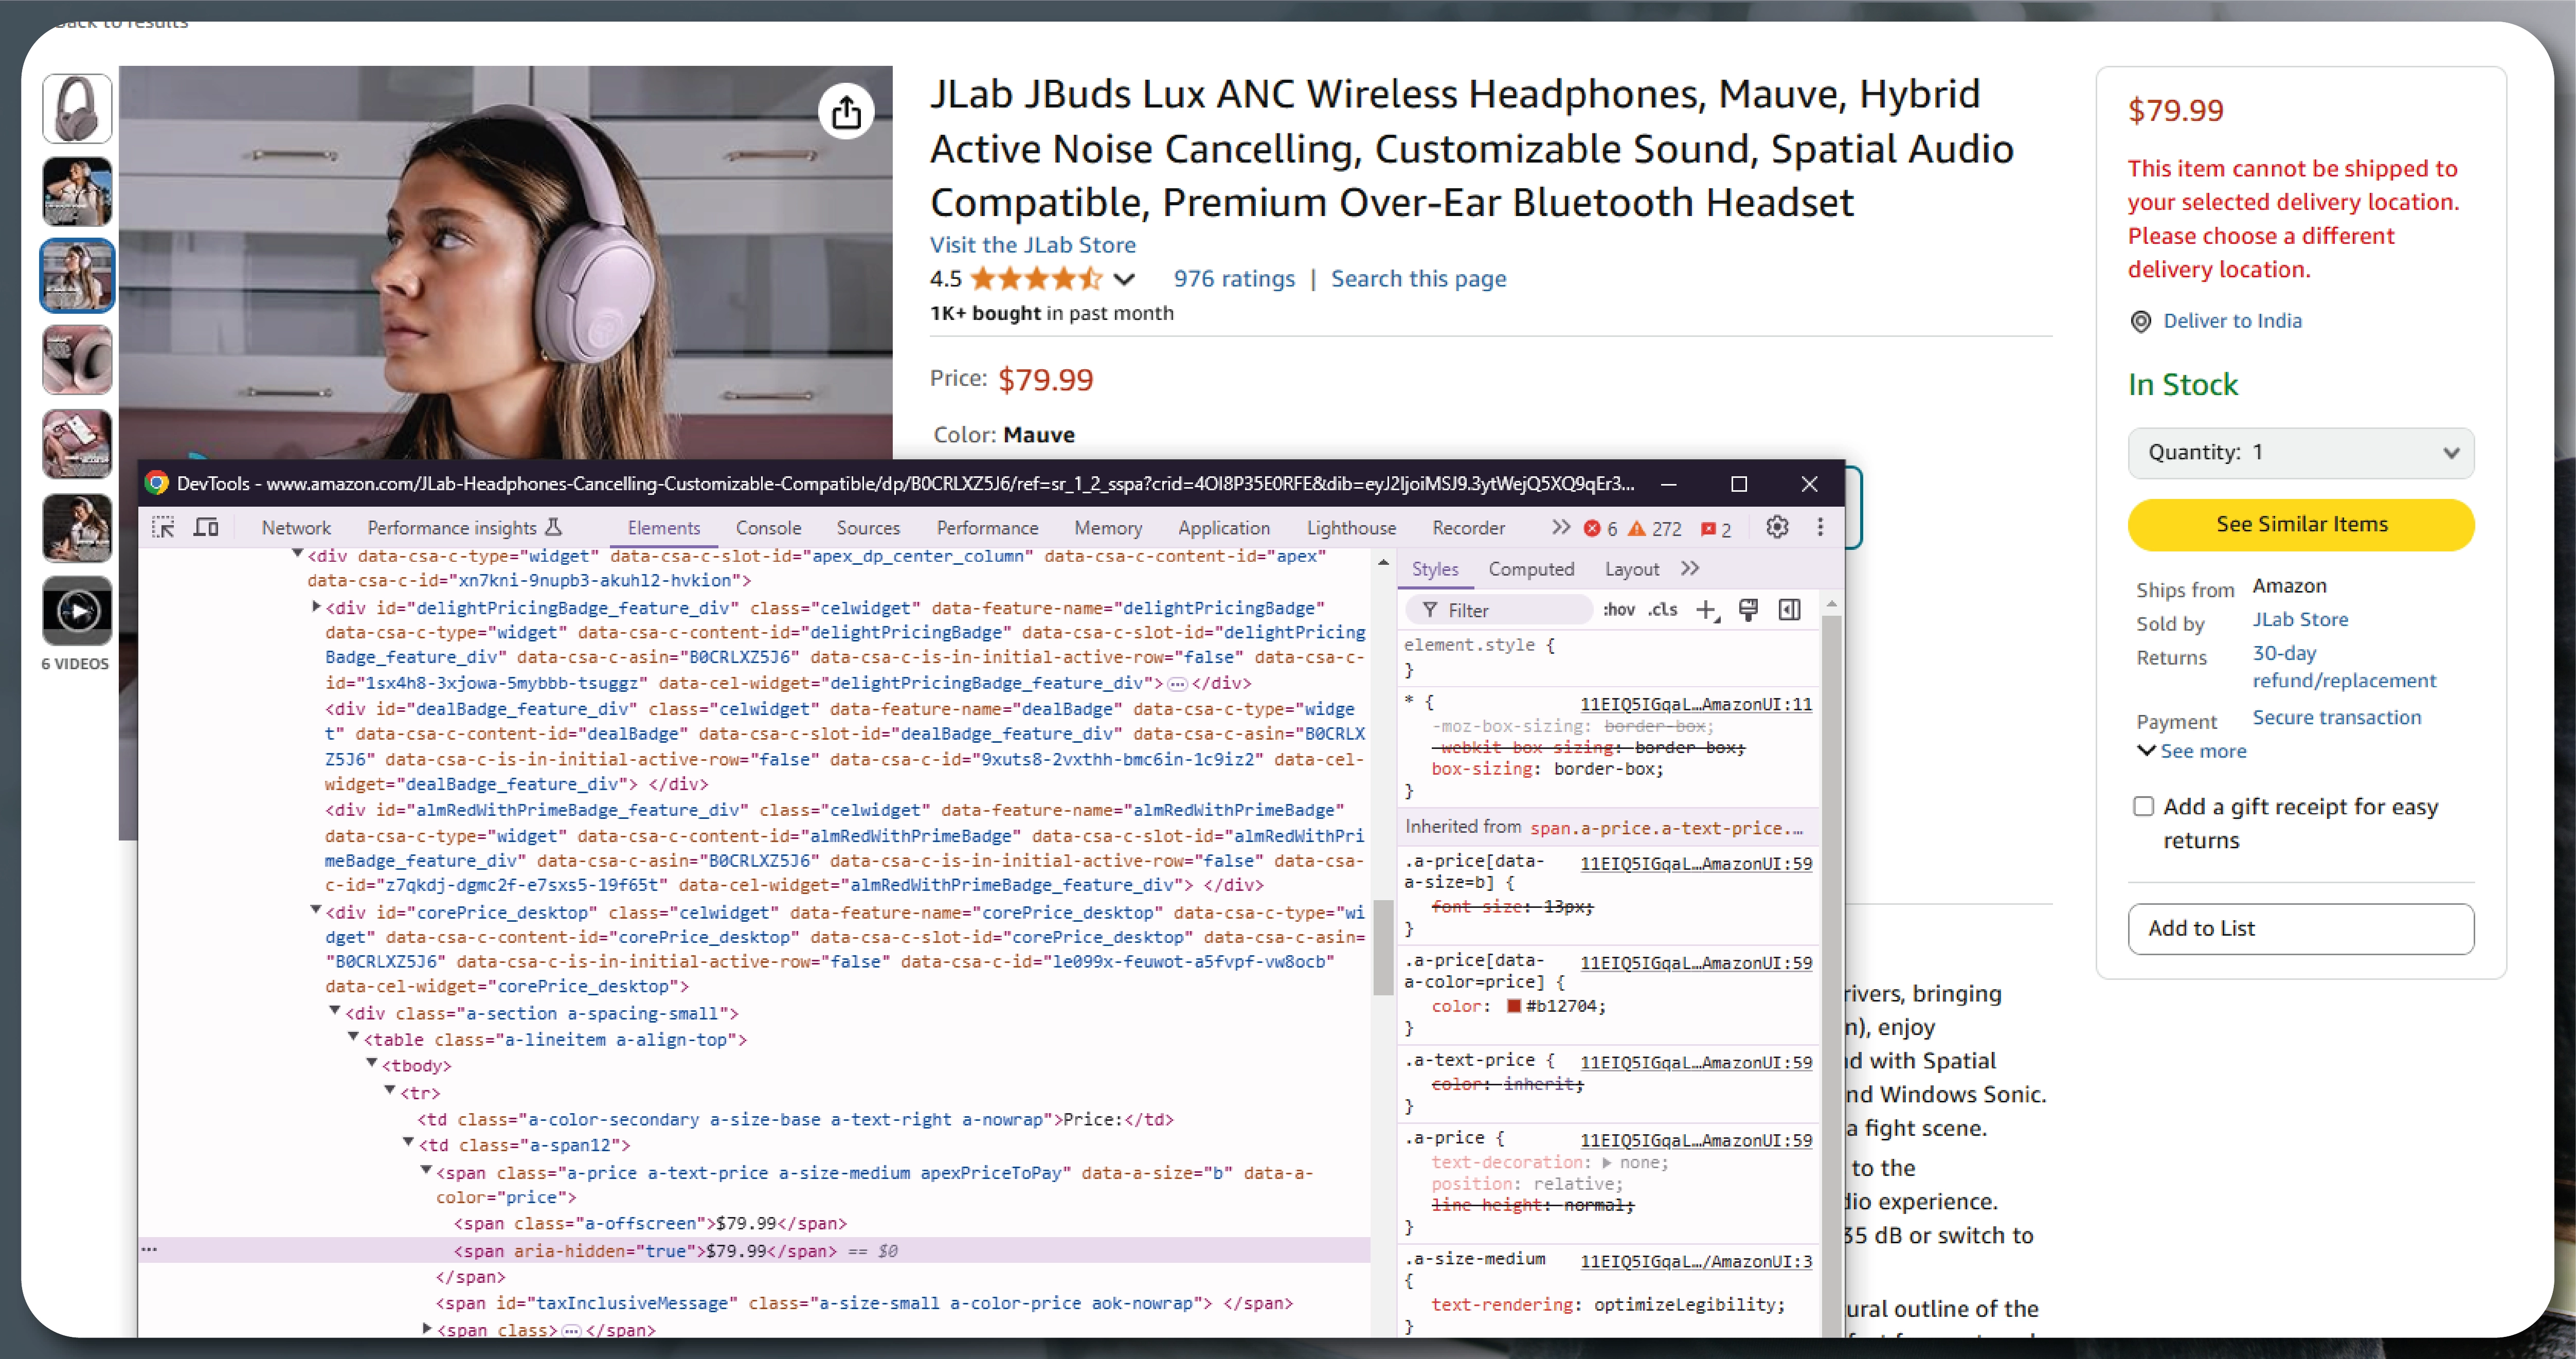The image size is (2576, 1359).
Task: Toggle computed styles sidebar icon
Action: [1789, 610]
